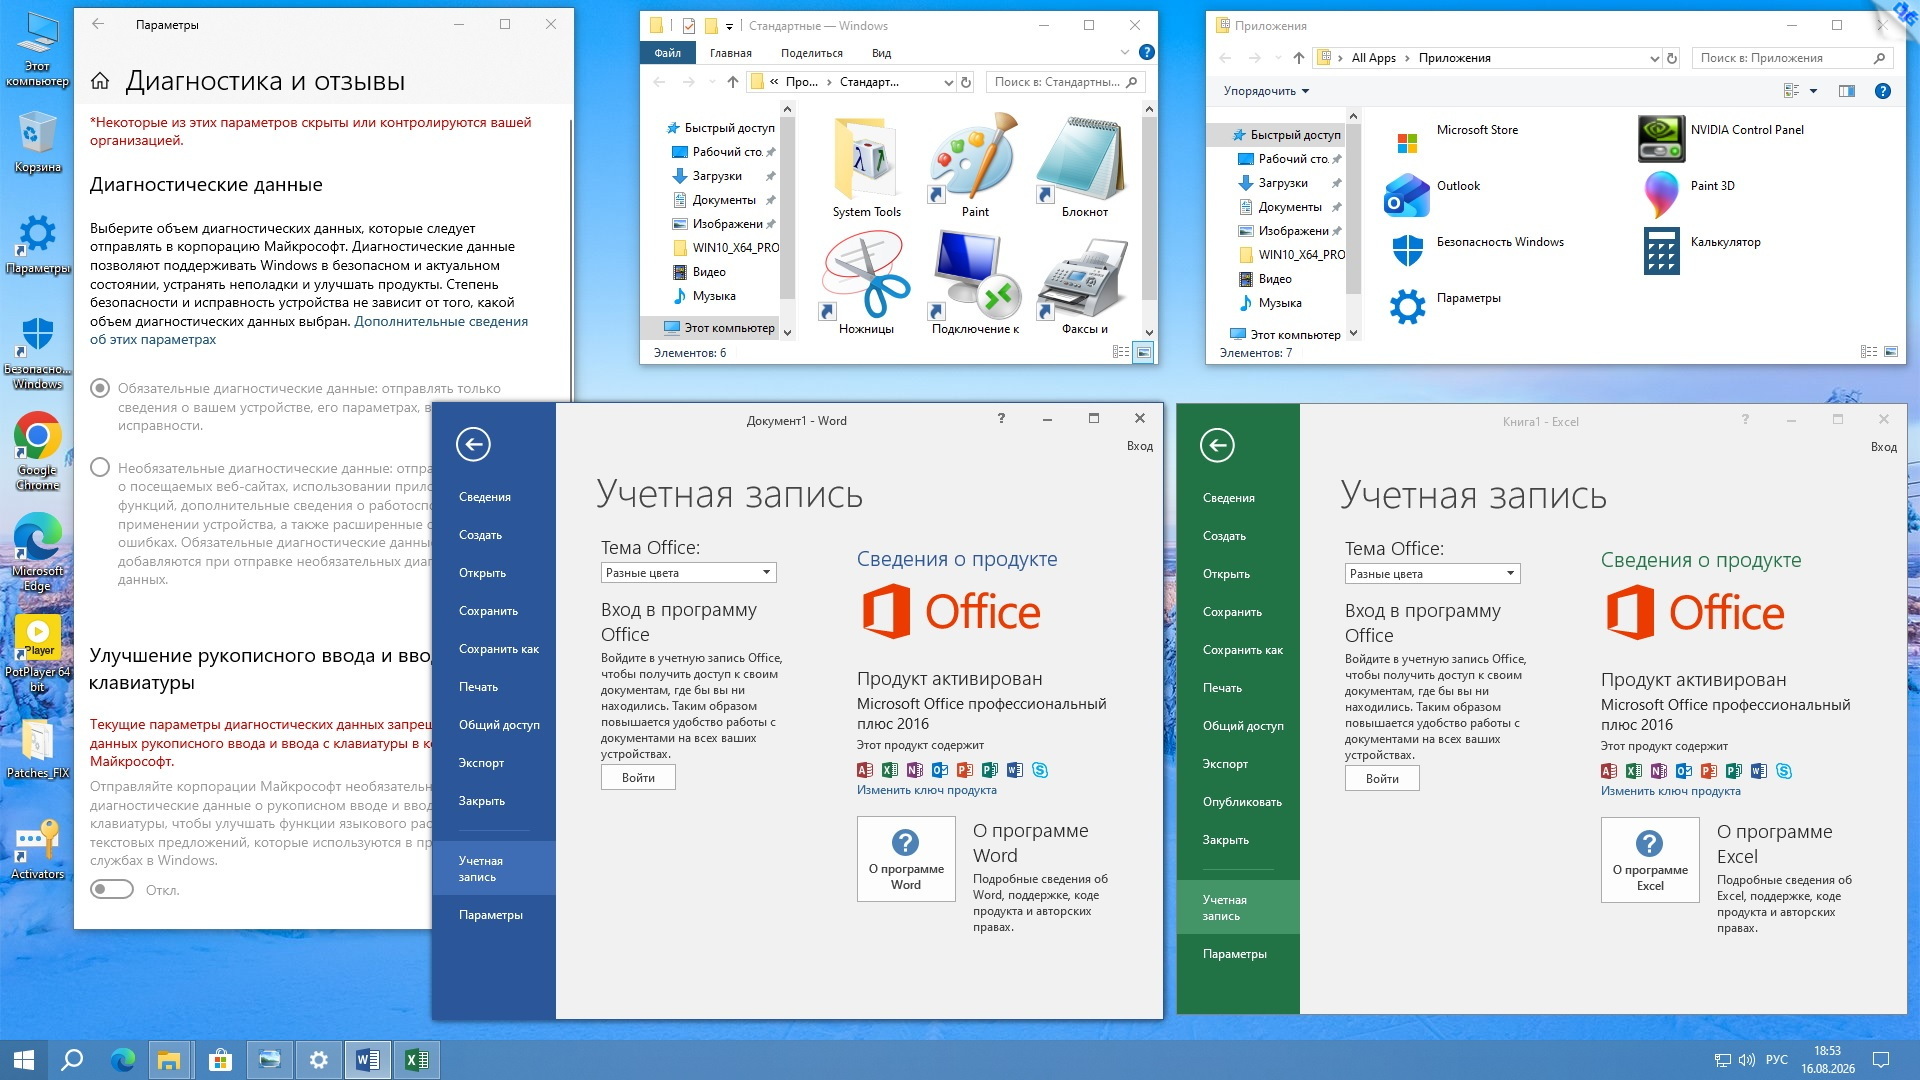The image size is (1920, 1080).
Task: Open the Подключение к remote desktop icon
Action: [975, 275]
